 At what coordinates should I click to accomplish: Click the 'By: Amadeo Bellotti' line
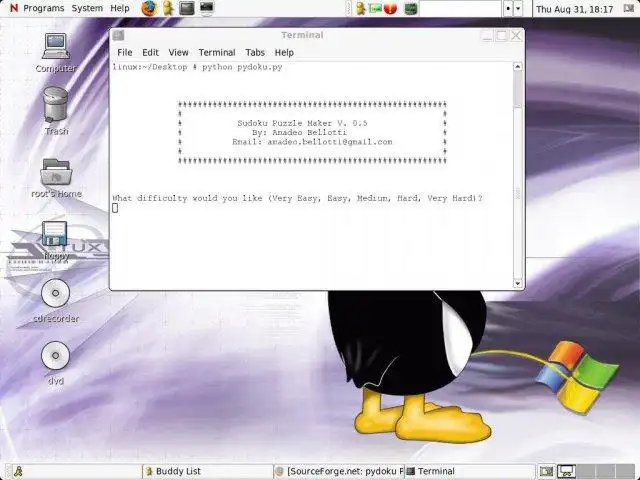click(x=300, y=132)
